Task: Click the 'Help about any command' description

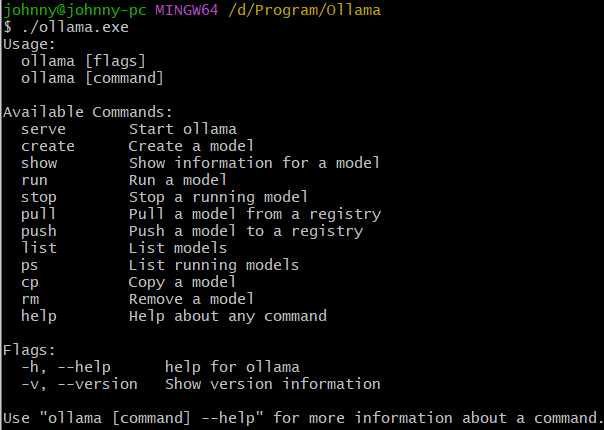Action: pos(228,316)
